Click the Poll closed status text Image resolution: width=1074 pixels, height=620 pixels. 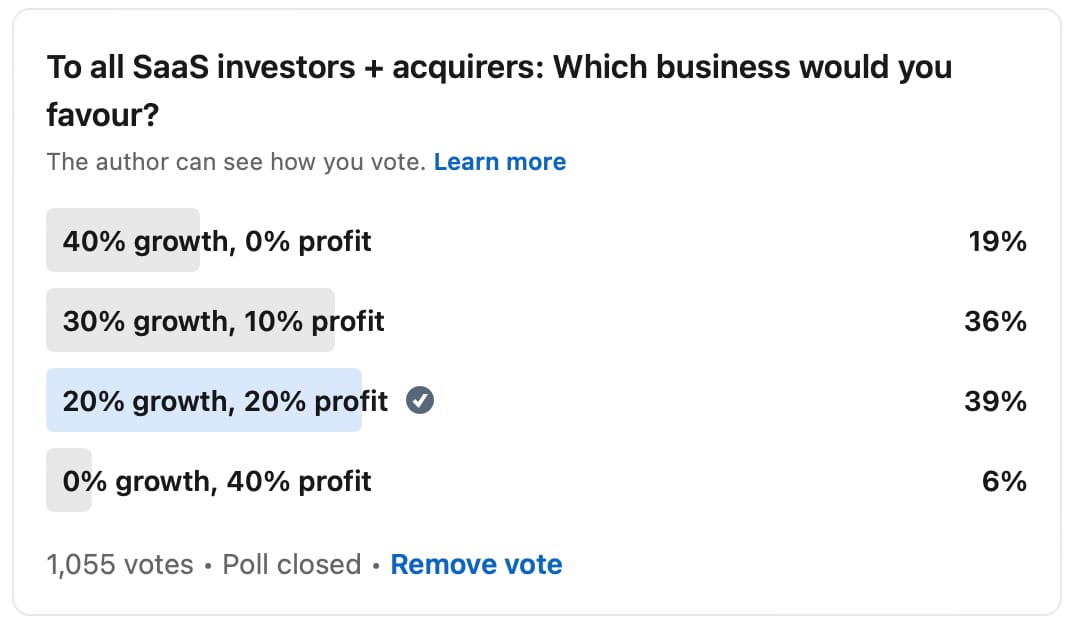[291, 564]
